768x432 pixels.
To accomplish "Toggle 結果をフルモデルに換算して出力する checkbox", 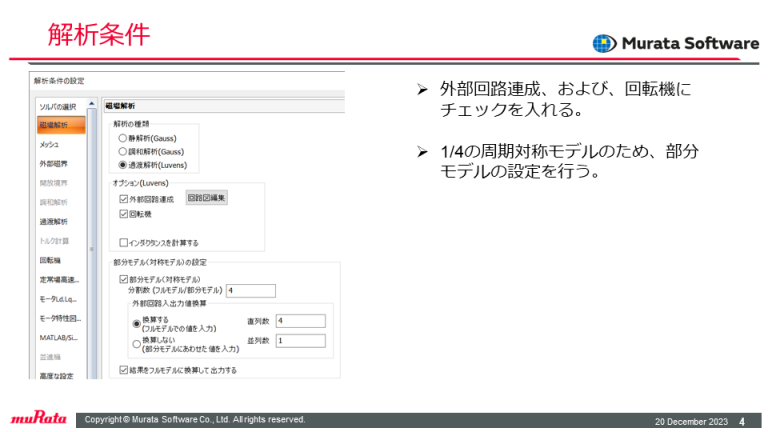I will pyautogui.click(x=124, y=369).
